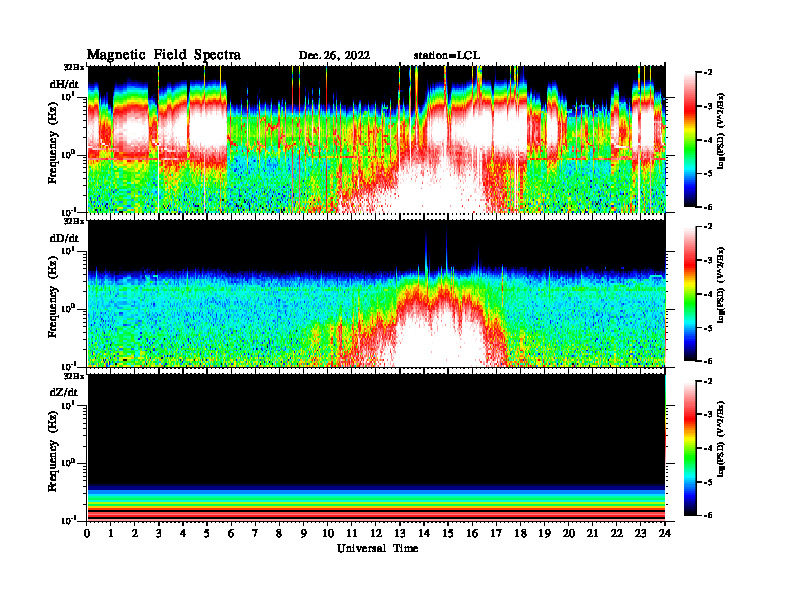Viewport: 792px width, 612px height.
Task: Click the "-6" tick on dH/dt color bar
Action: (708, 207)
